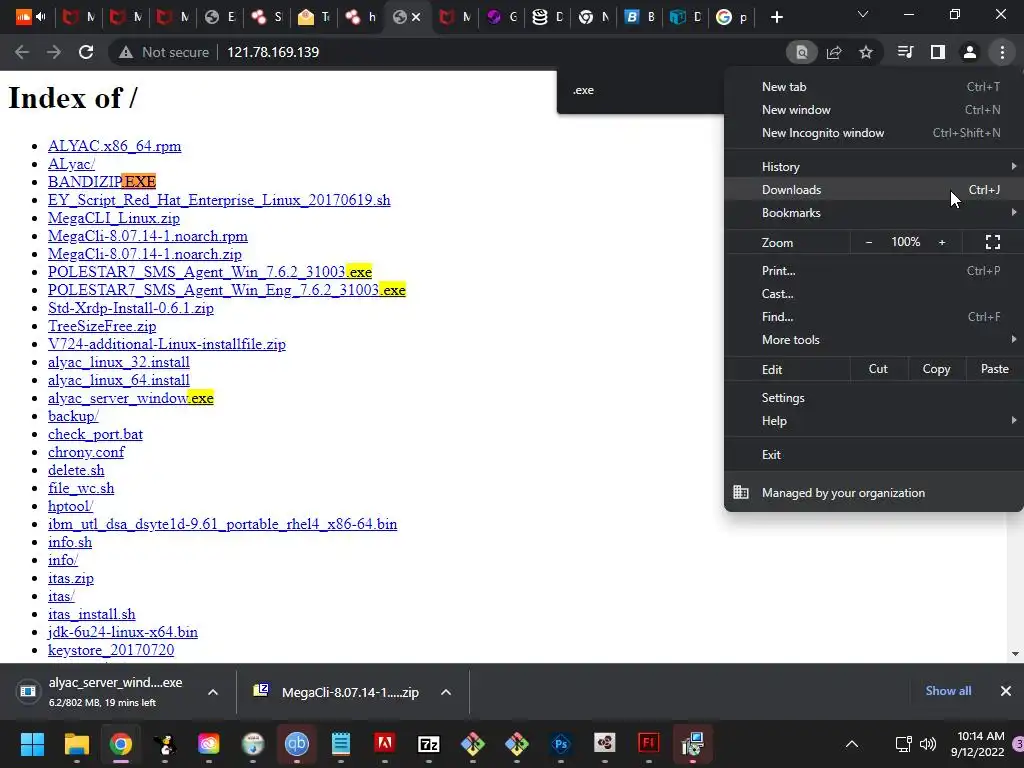Click Show all downloads
Screen dimensions: 1024x768
[948, 691]
